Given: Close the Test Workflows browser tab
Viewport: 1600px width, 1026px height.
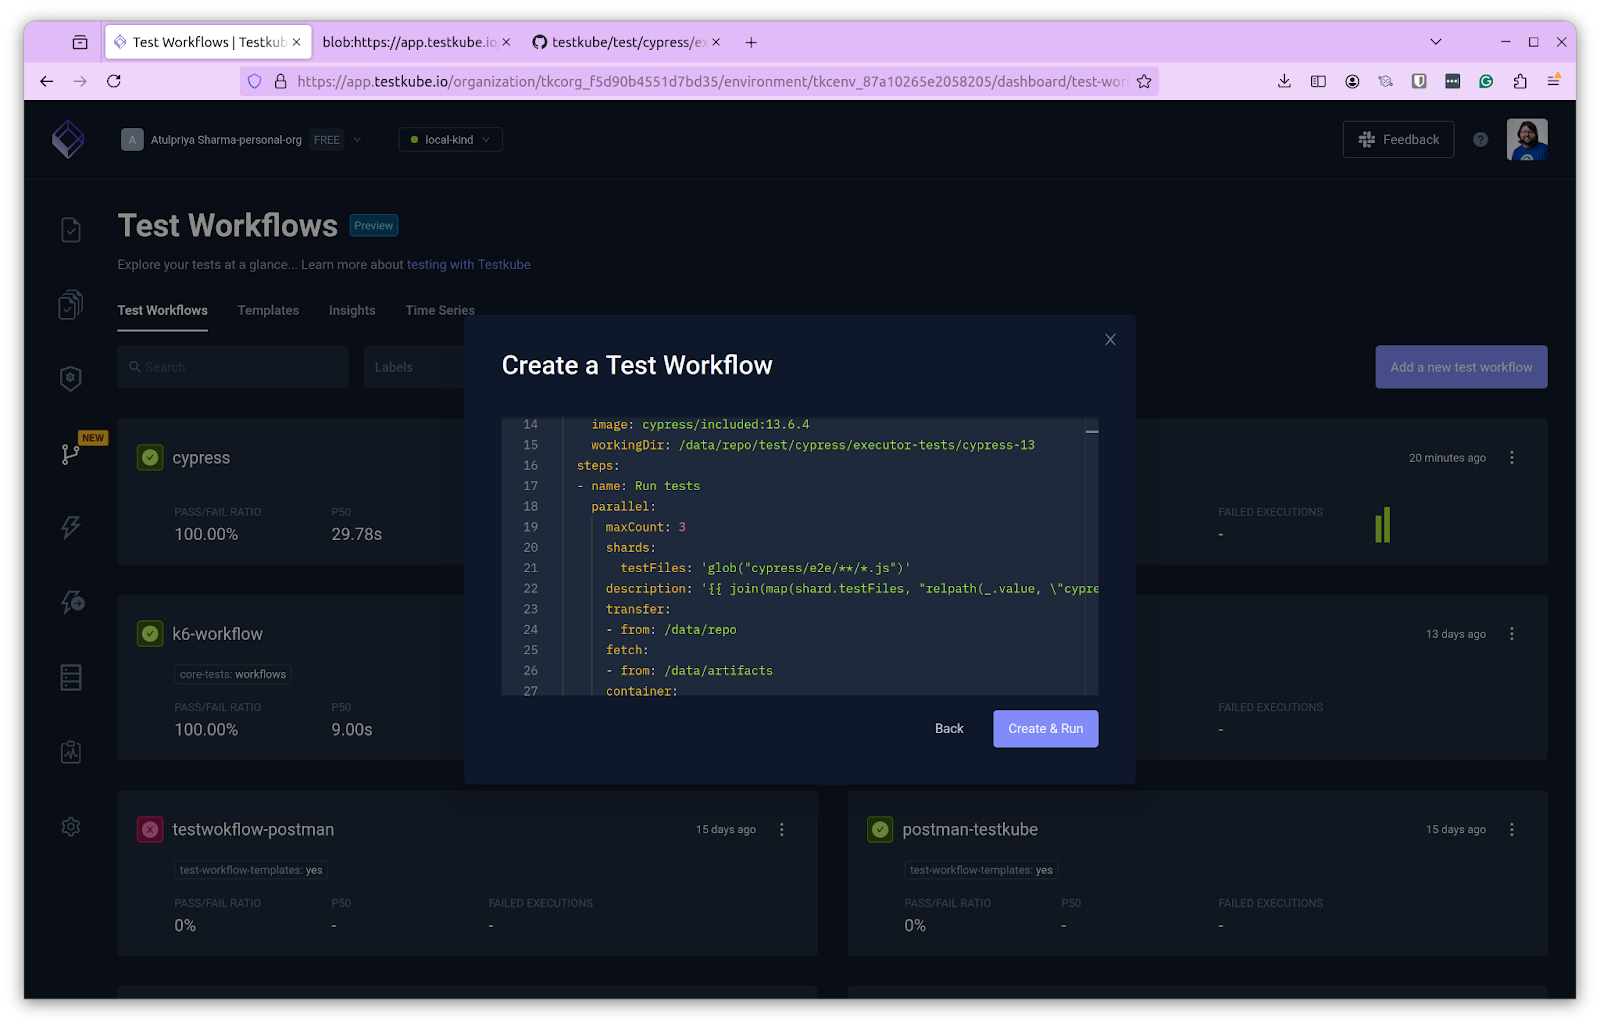Looking at the screenshot, I should click(x=296, y=42).
